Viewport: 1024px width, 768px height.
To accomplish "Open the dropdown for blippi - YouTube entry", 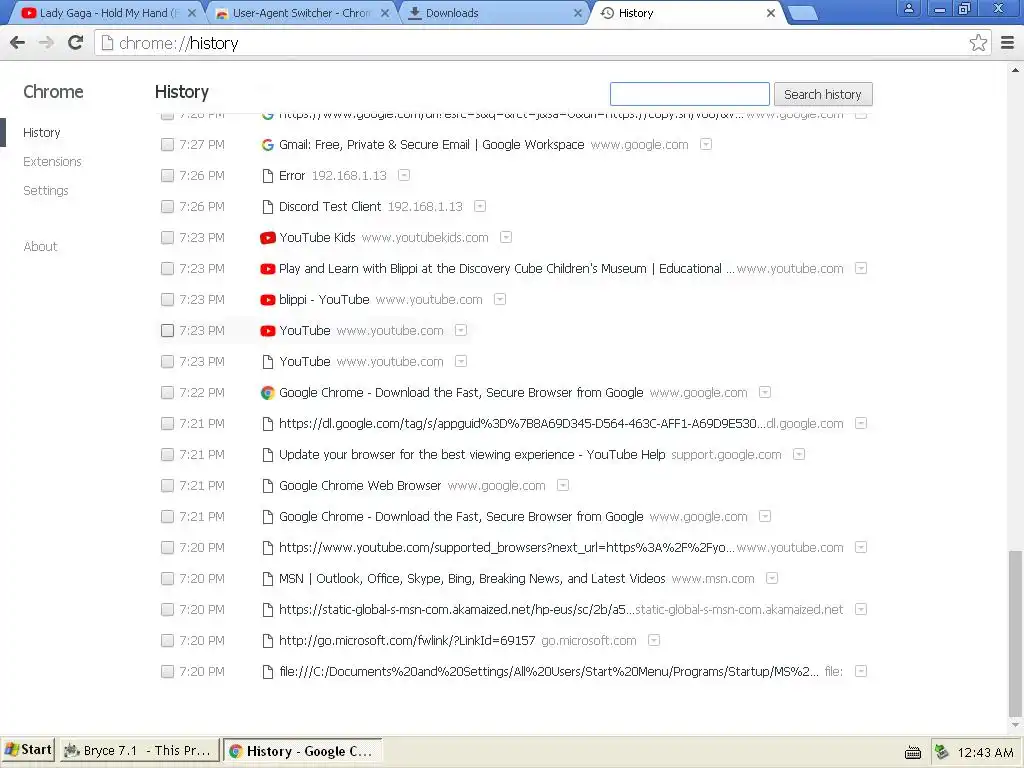I will [500, 299].
